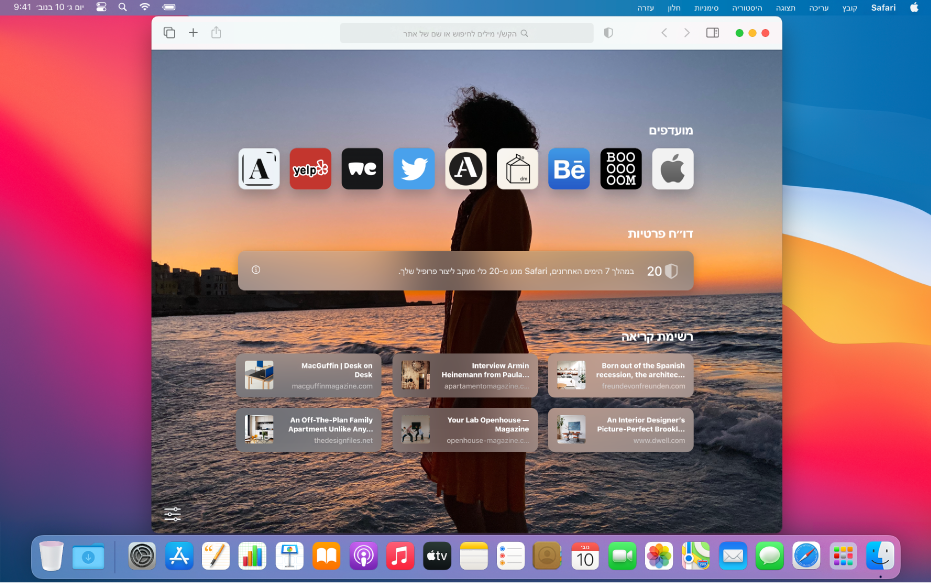Screen dimensions: 931x583
Task: Open the start page customization settings
Action: 173,514
